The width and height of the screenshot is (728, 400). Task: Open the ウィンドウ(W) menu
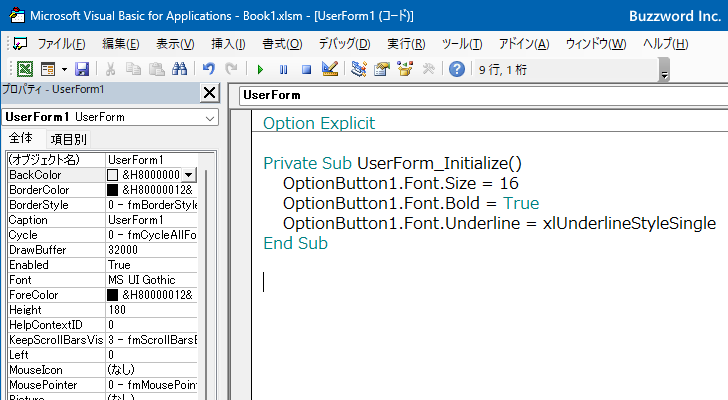point(596,44)
